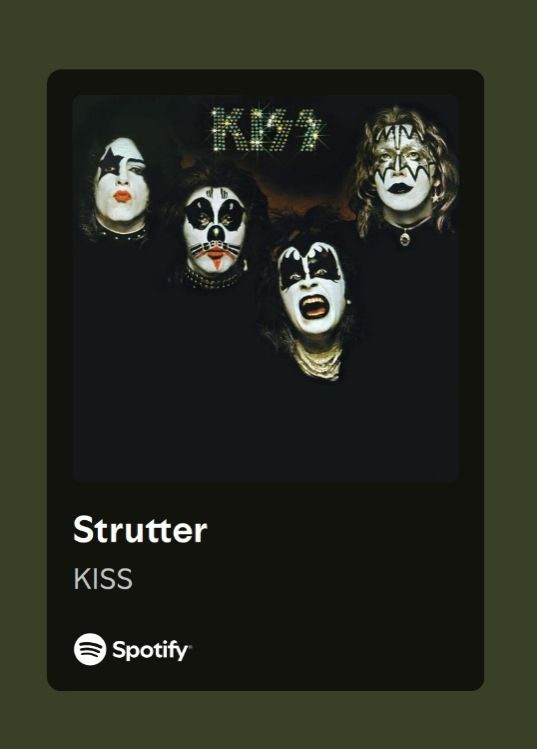Screen dimensions: 537x749
Task: Open the Strutter song title
Action: (140, 529)
